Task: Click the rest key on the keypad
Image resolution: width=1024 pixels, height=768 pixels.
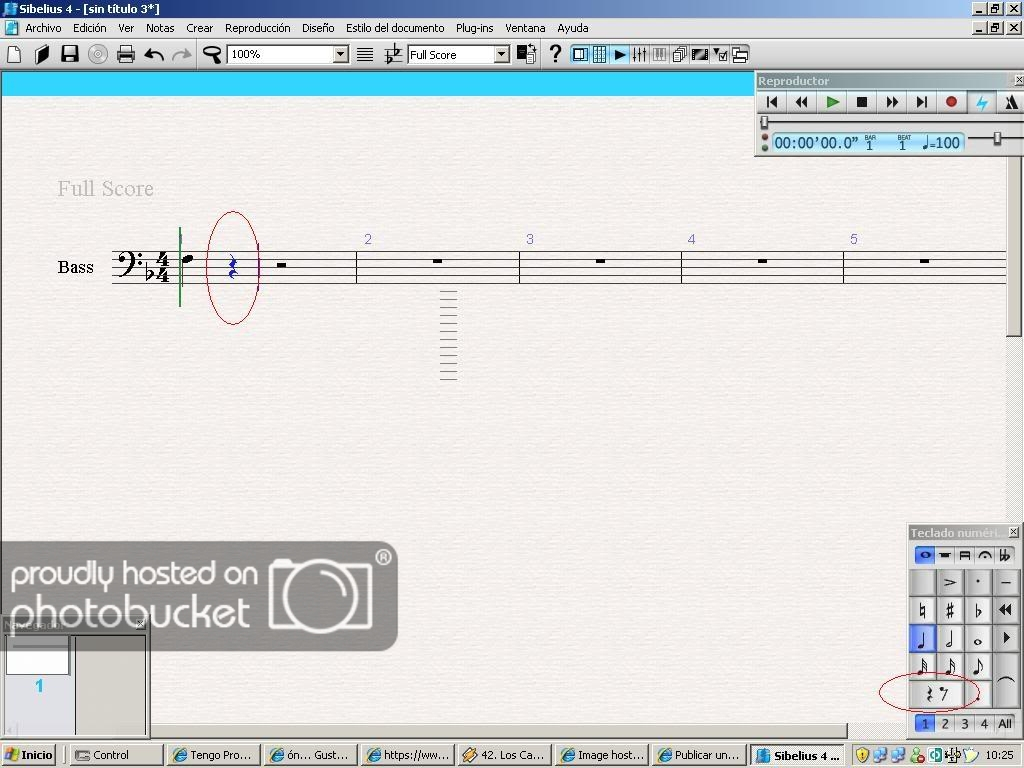Action: click(x=936, y=694)
